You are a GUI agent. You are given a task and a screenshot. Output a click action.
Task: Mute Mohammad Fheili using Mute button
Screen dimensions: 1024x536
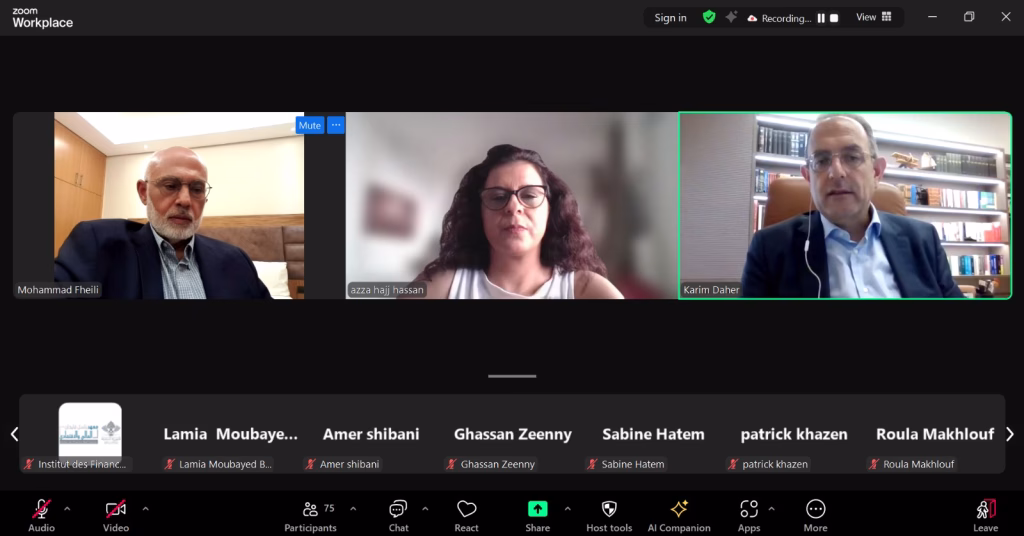[310, 125]
